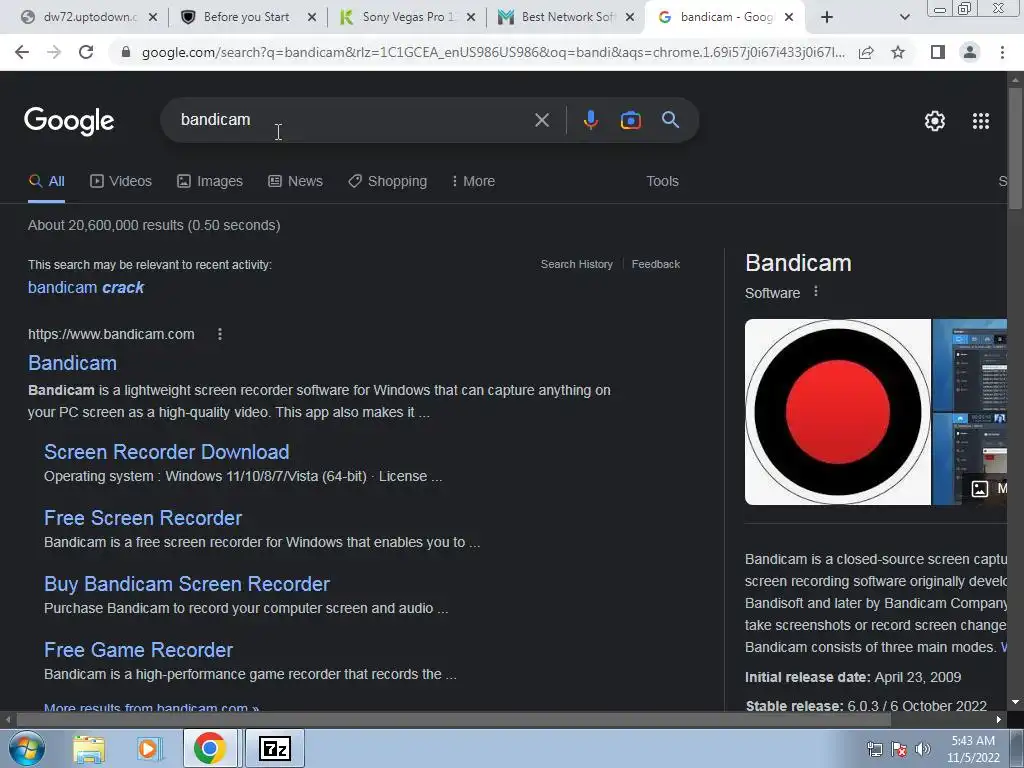This screenshot has width=1024, height=768.
Task: Click the Feedback link
Action: tap(656, 264)
